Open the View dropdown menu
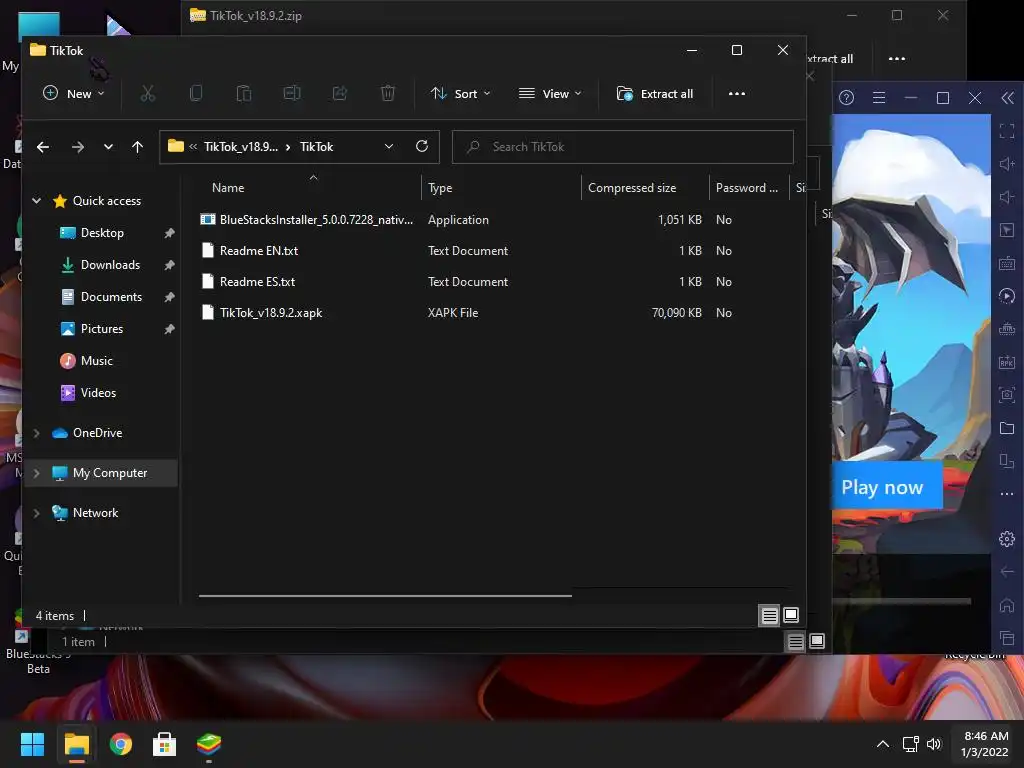1024x768 pixels. (550, 93)
